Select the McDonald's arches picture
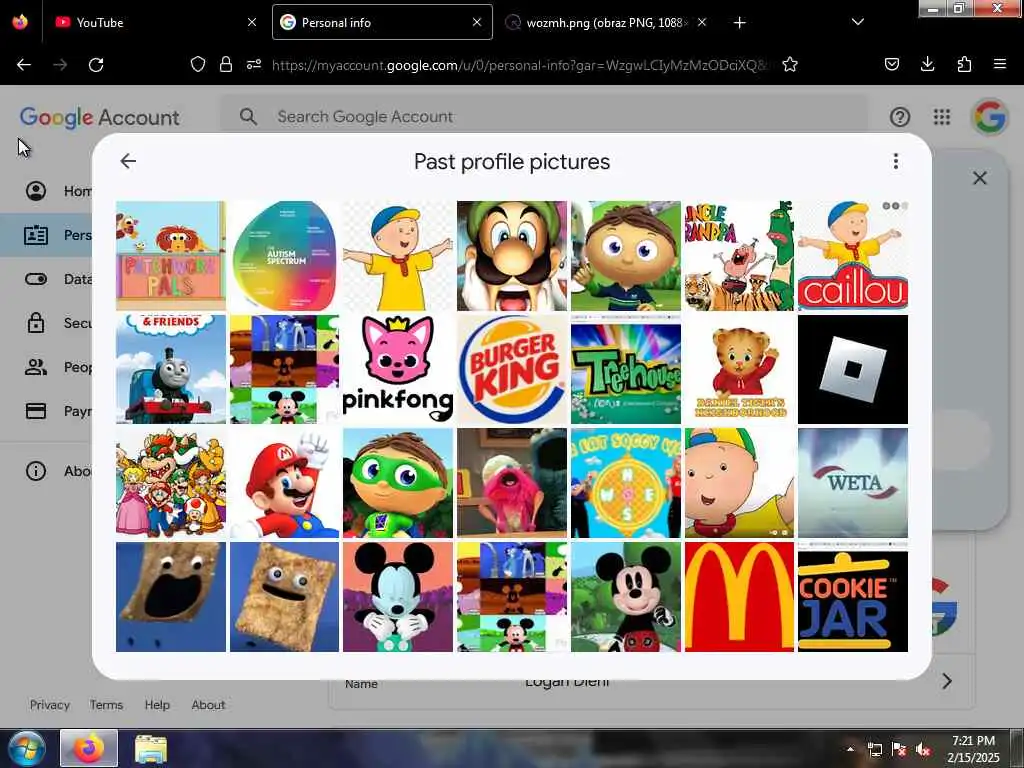This screenshot has height=768, width=1024. pyautogui.click(x=739, y=597)
